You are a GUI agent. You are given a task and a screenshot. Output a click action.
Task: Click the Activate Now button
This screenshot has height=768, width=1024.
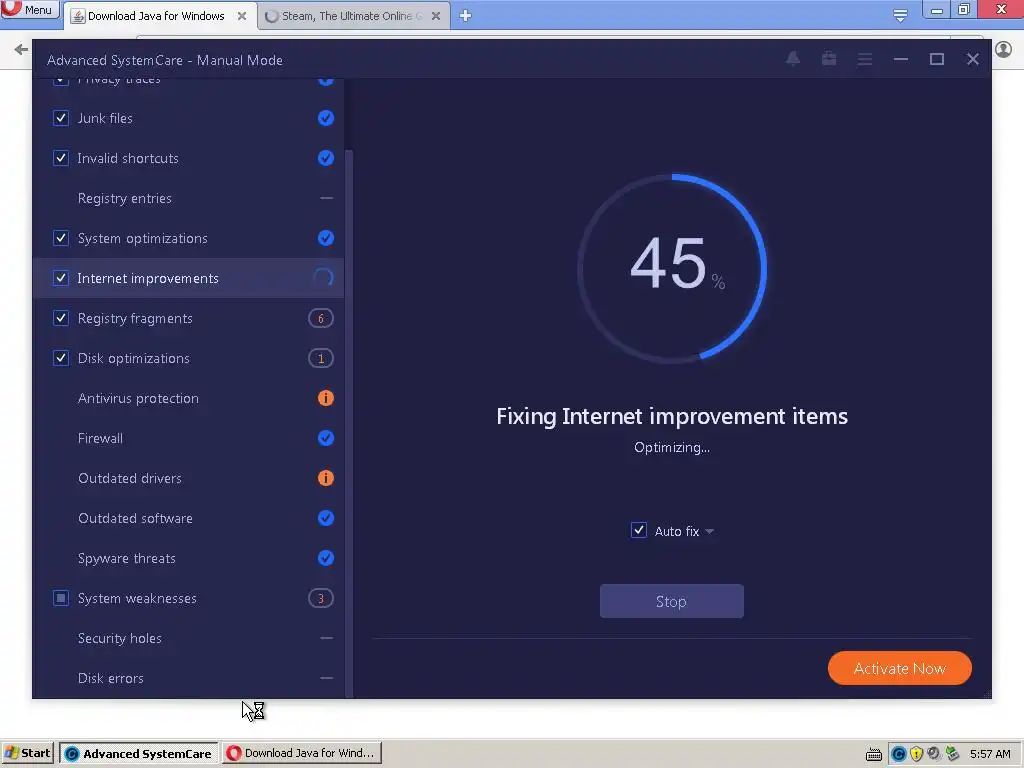coord(899,668)
